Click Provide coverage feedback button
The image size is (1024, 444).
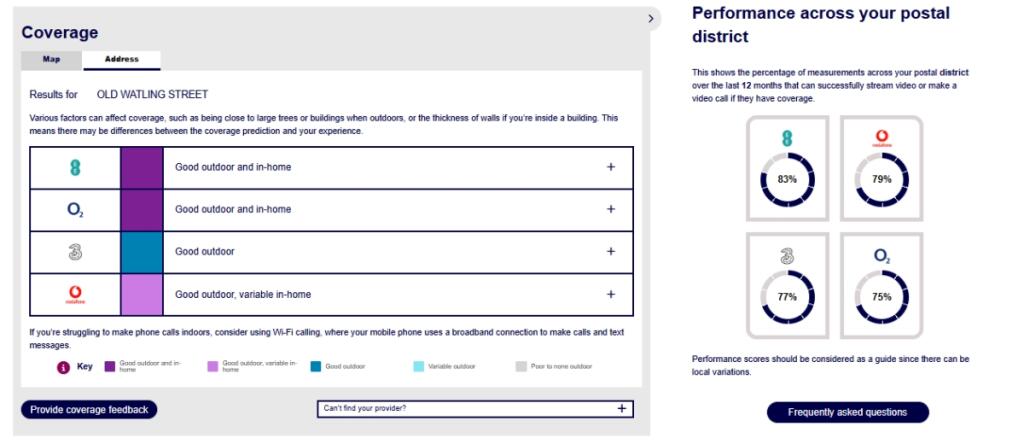click(x=89, y=410)
